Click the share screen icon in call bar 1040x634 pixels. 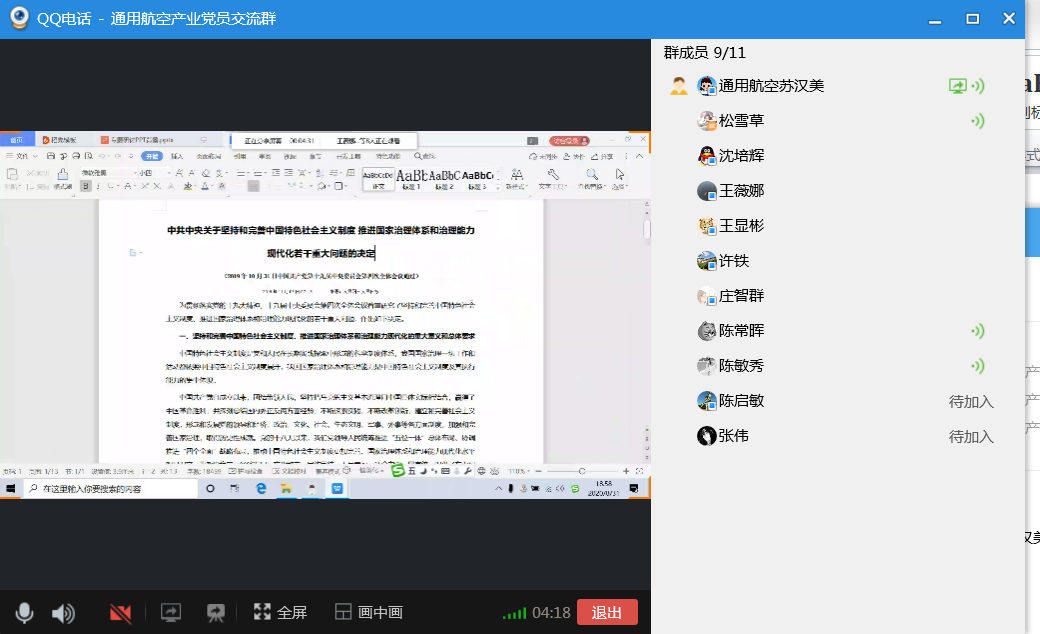(170, 613)
